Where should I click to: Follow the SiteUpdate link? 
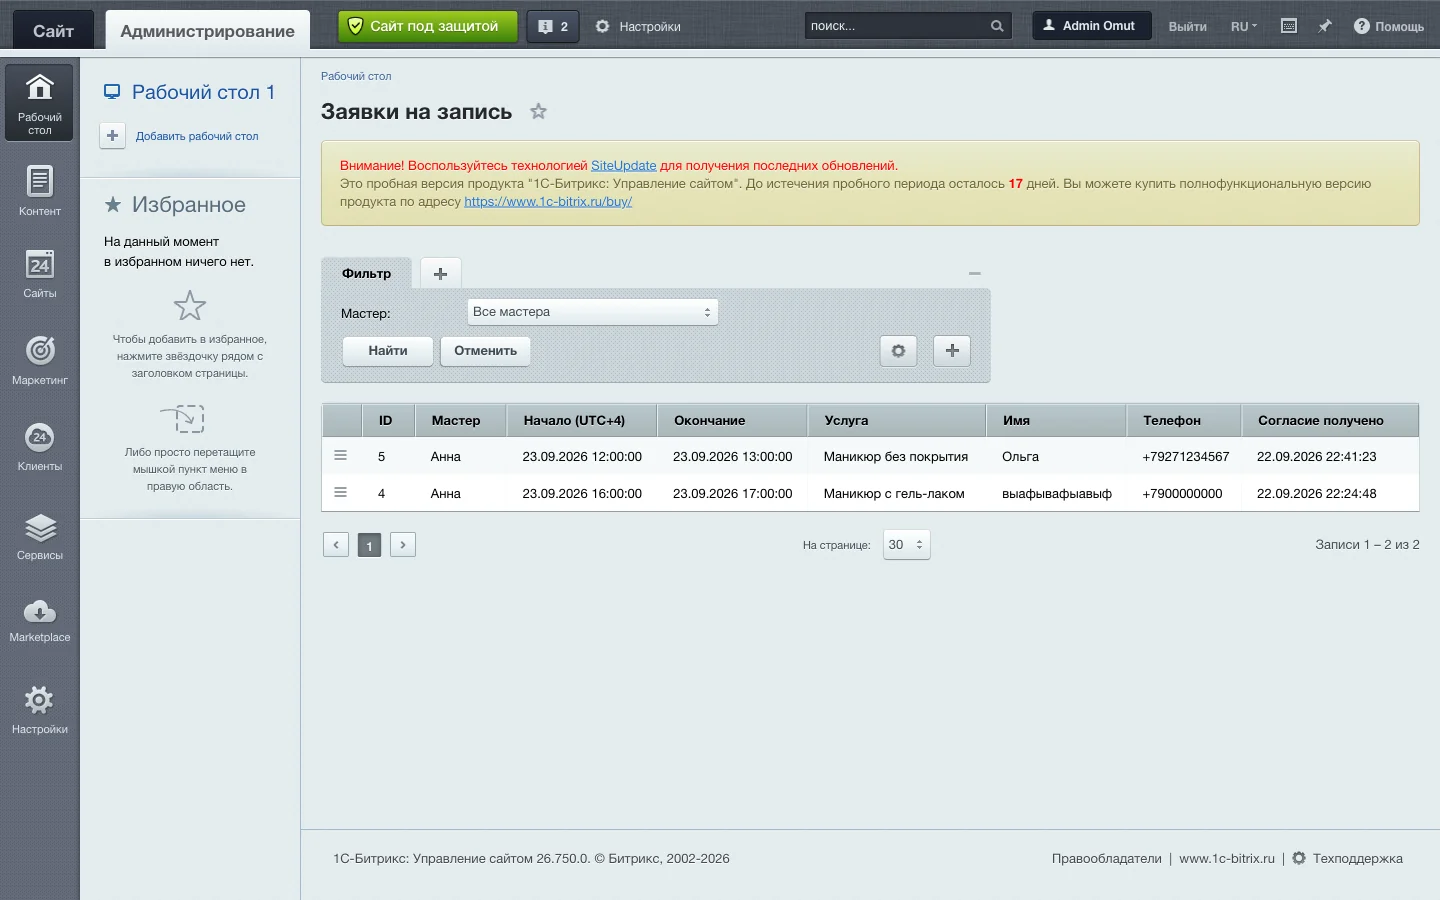click(623, 166)
